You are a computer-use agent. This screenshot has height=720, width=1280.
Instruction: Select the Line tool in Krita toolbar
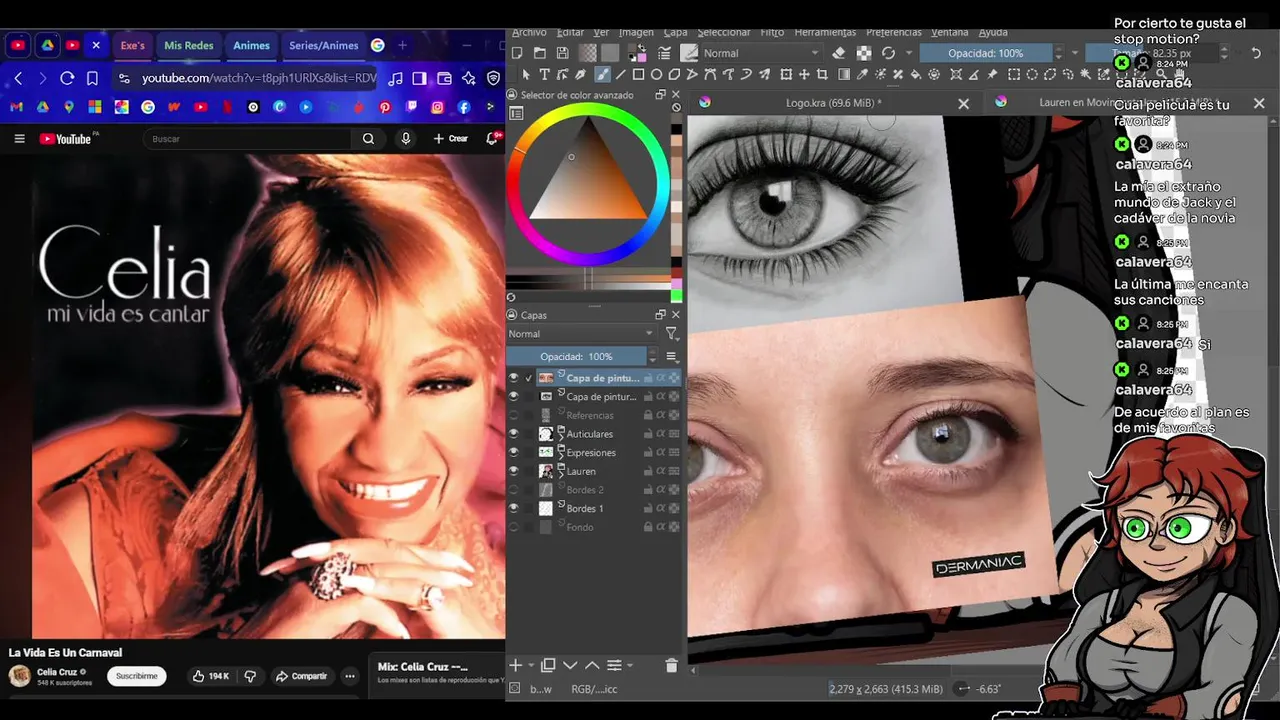click(620, 74)
